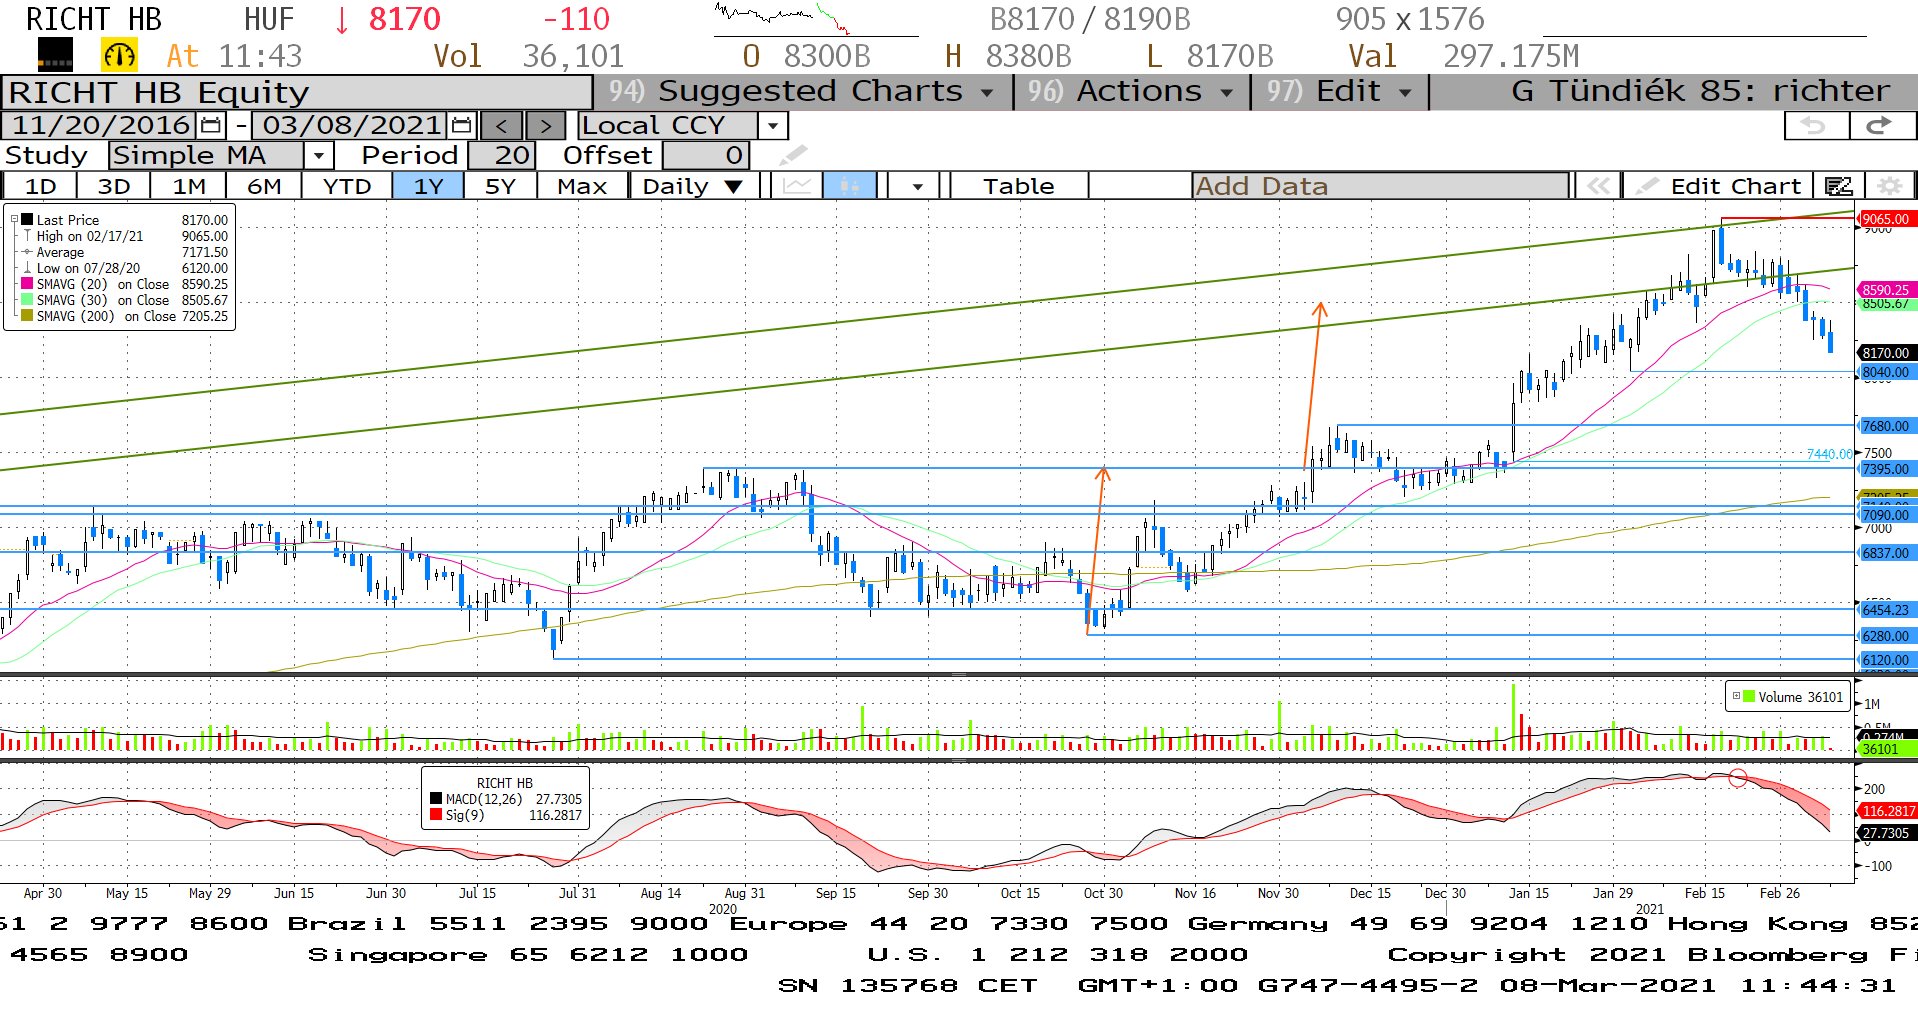Screen dimensions: 1918x1025
Task: Expand the Edit menu
Action: [x=1340, y=91]
